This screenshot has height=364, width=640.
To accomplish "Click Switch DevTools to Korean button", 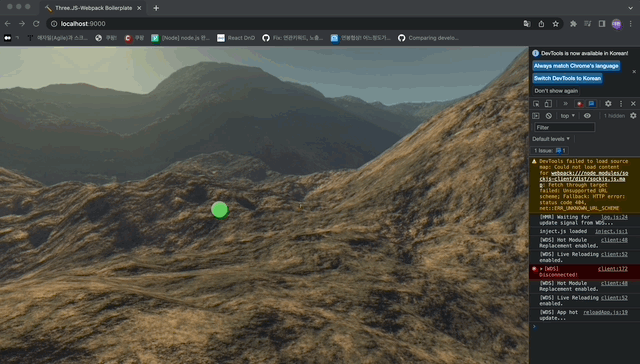I will (x=567, y=78).
